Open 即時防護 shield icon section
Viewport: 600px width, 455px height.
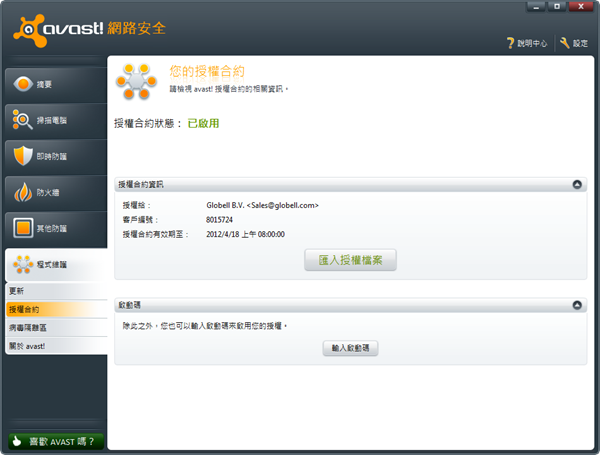click(23, 156)
